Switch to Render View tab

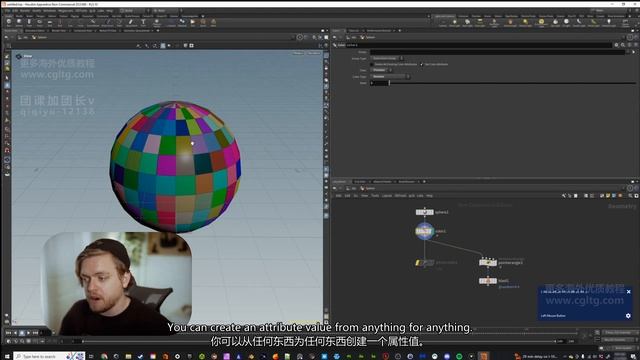tap(58, 30)
